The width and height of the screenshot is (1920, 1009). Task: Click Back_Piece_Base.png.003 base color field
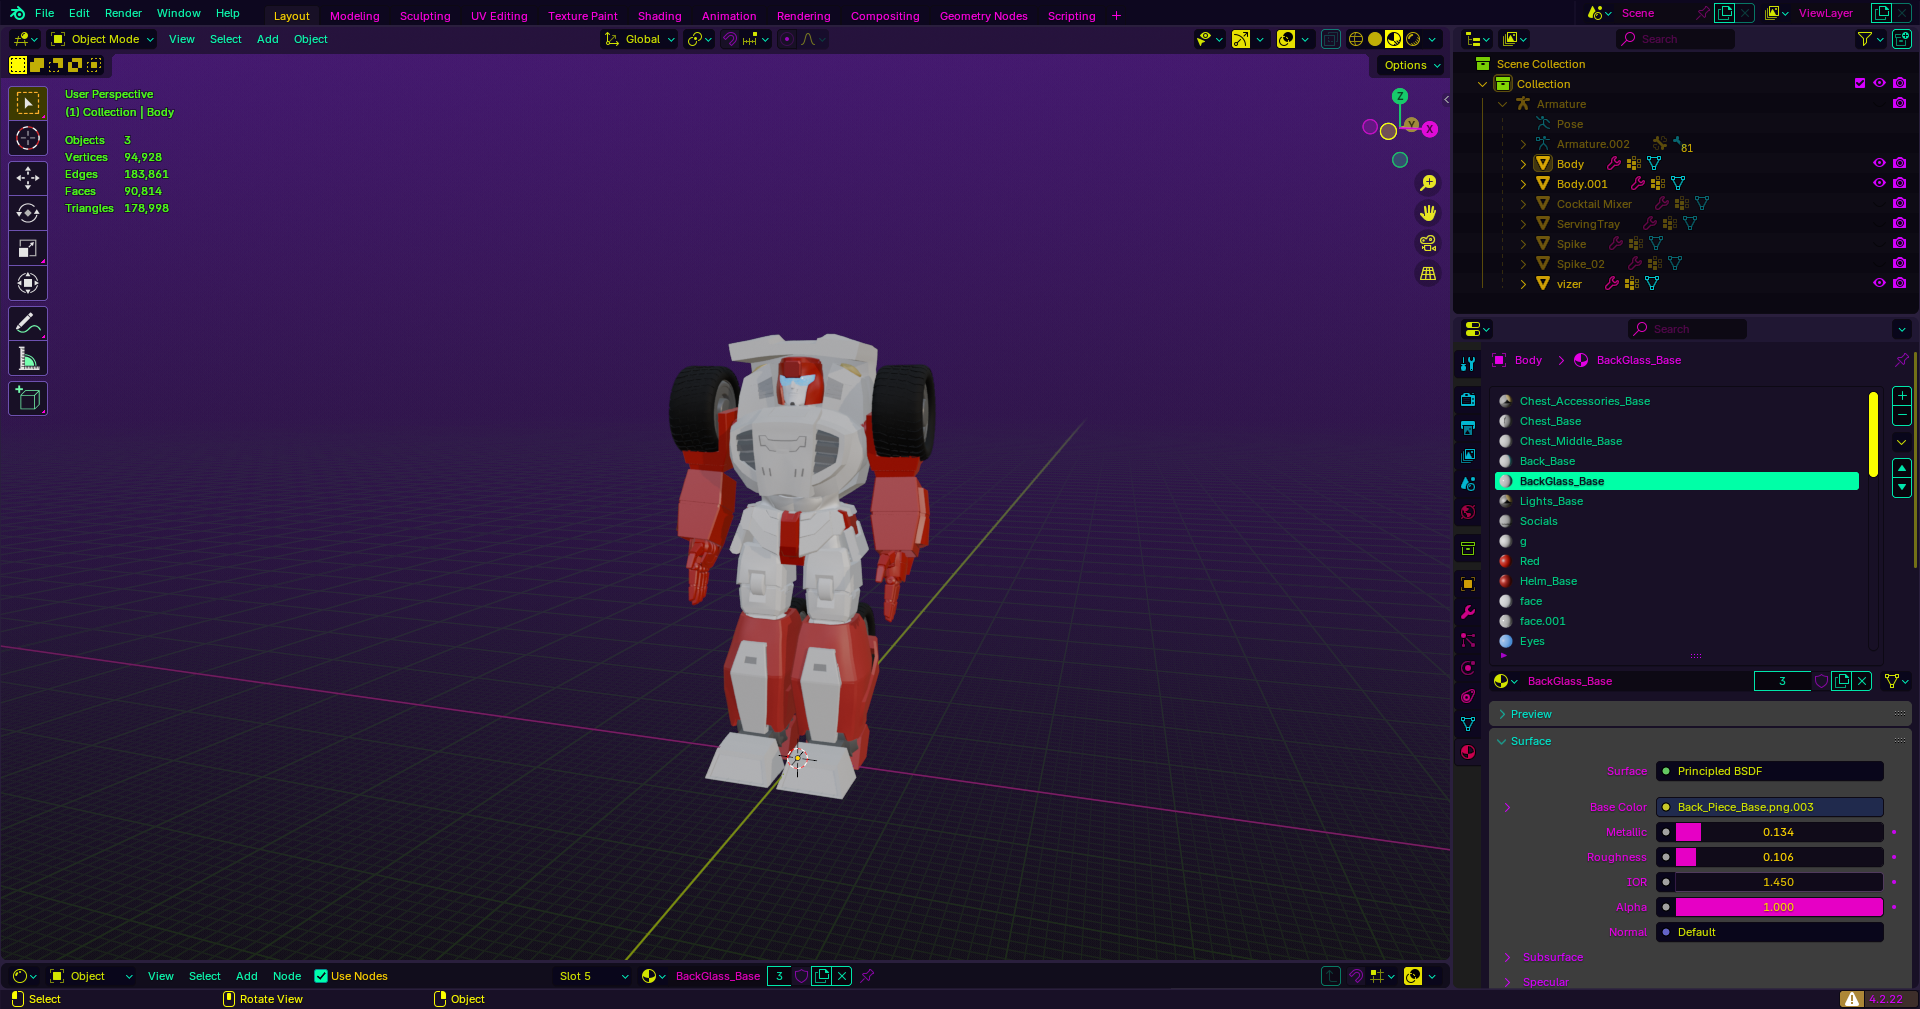(1770, 807)
